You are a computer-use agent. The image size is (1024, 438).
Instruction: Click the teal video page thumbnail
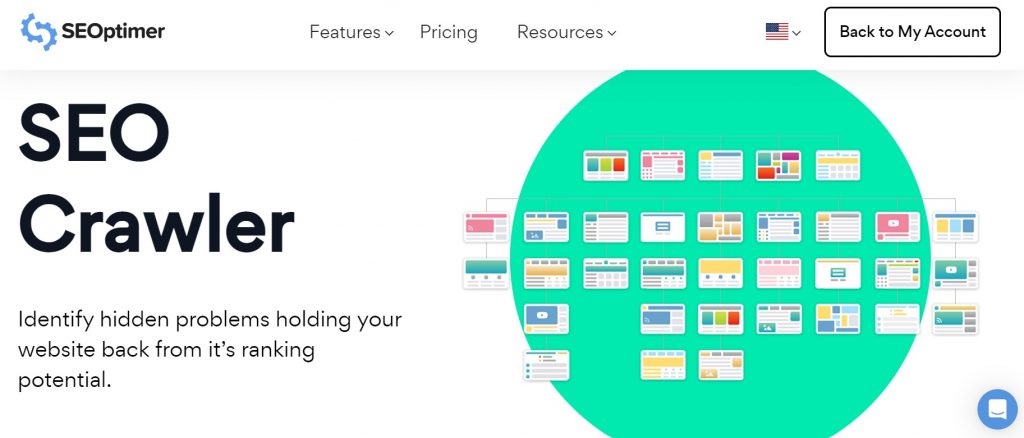pyautogui.click(x=955, y=272)
